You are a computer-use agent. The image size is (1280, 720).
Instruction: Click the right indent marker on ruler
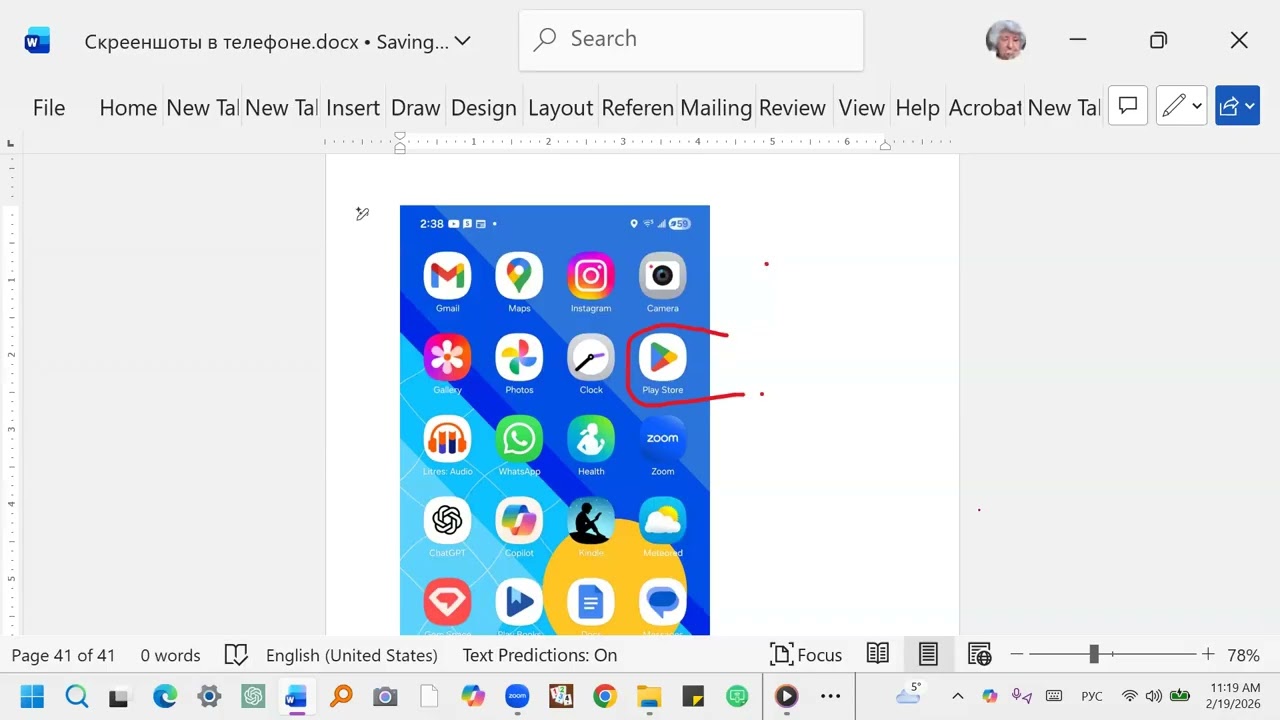[885, 146]
